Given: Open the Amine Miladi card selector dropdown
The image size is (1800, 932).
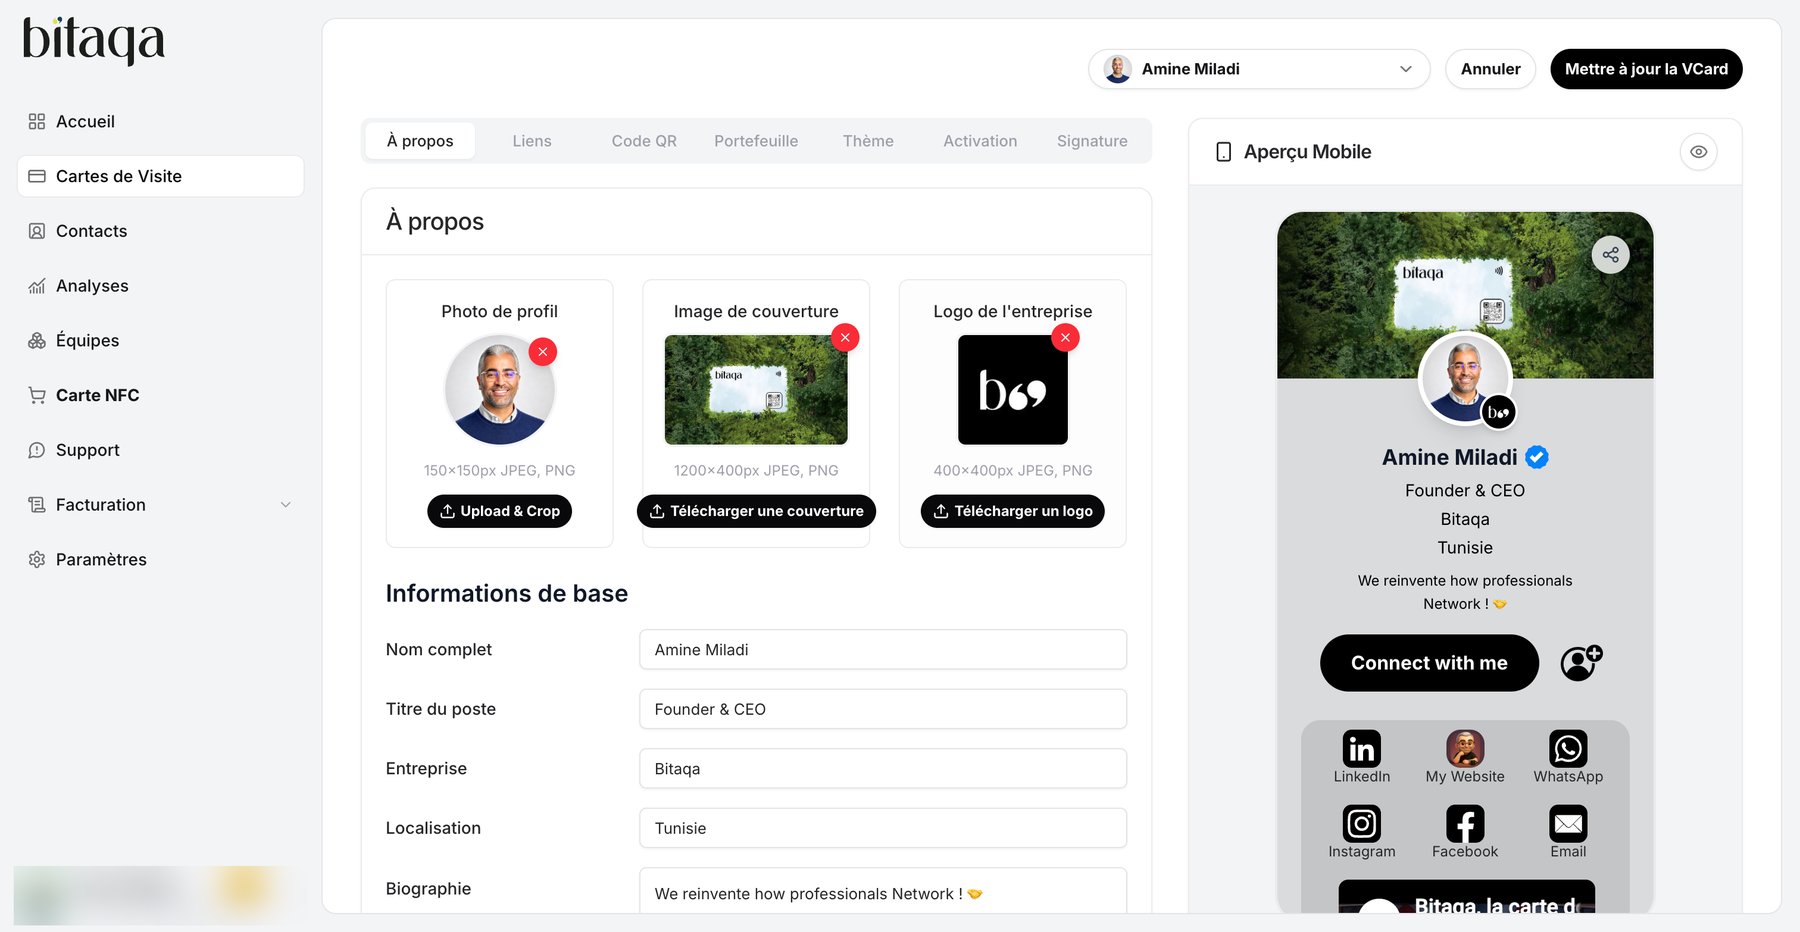Looking at the screenshot, I should coord(1259,69).
